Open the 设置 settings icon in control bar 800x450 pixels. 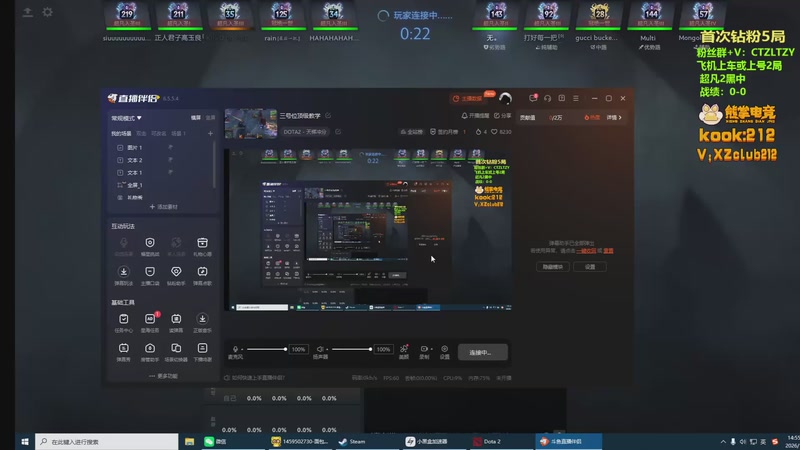tap(444, 349)
